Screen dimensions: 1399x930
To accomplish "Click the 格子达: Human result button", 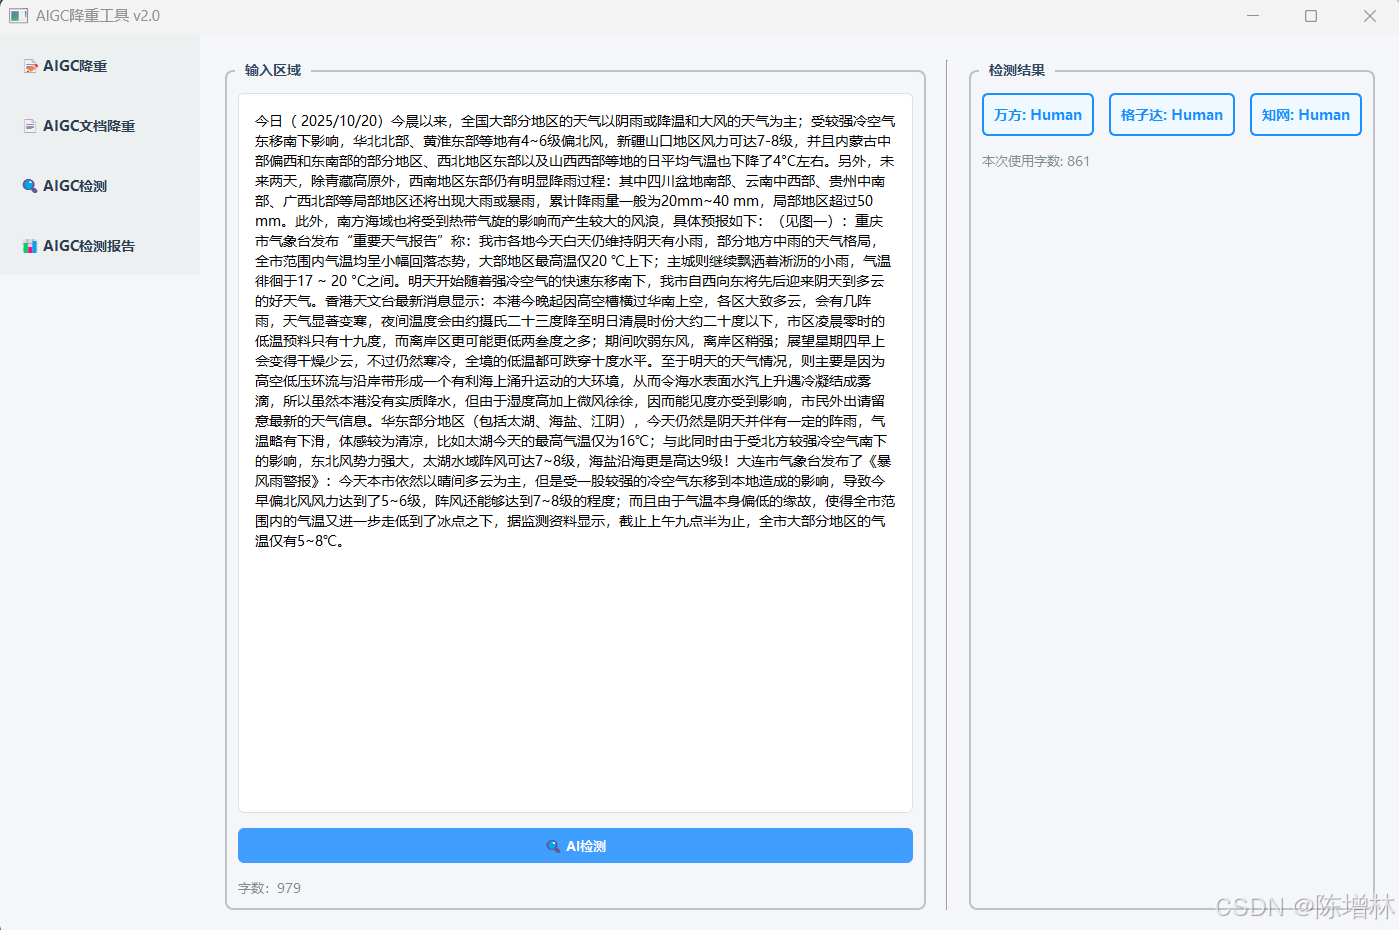I will (1172, 115).
